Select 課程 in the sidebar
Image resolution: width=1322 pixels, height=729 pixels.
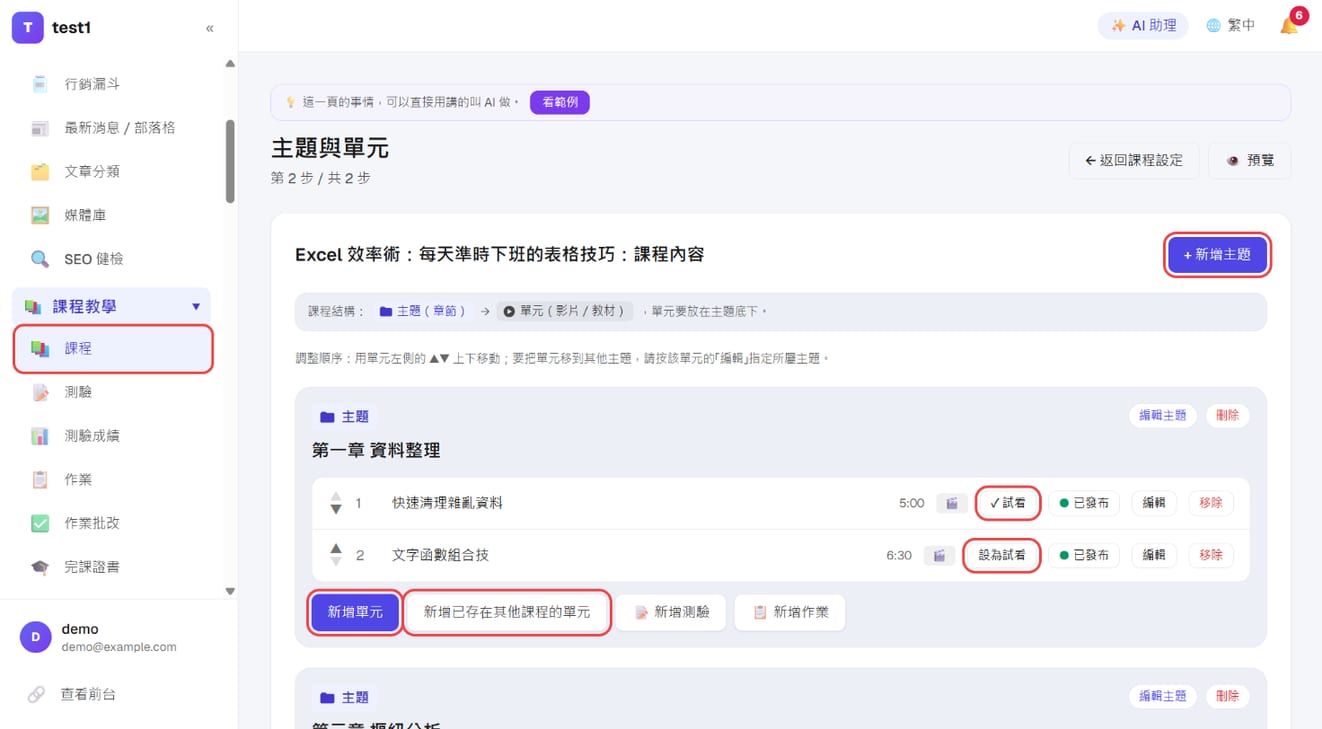pos(113,349)
